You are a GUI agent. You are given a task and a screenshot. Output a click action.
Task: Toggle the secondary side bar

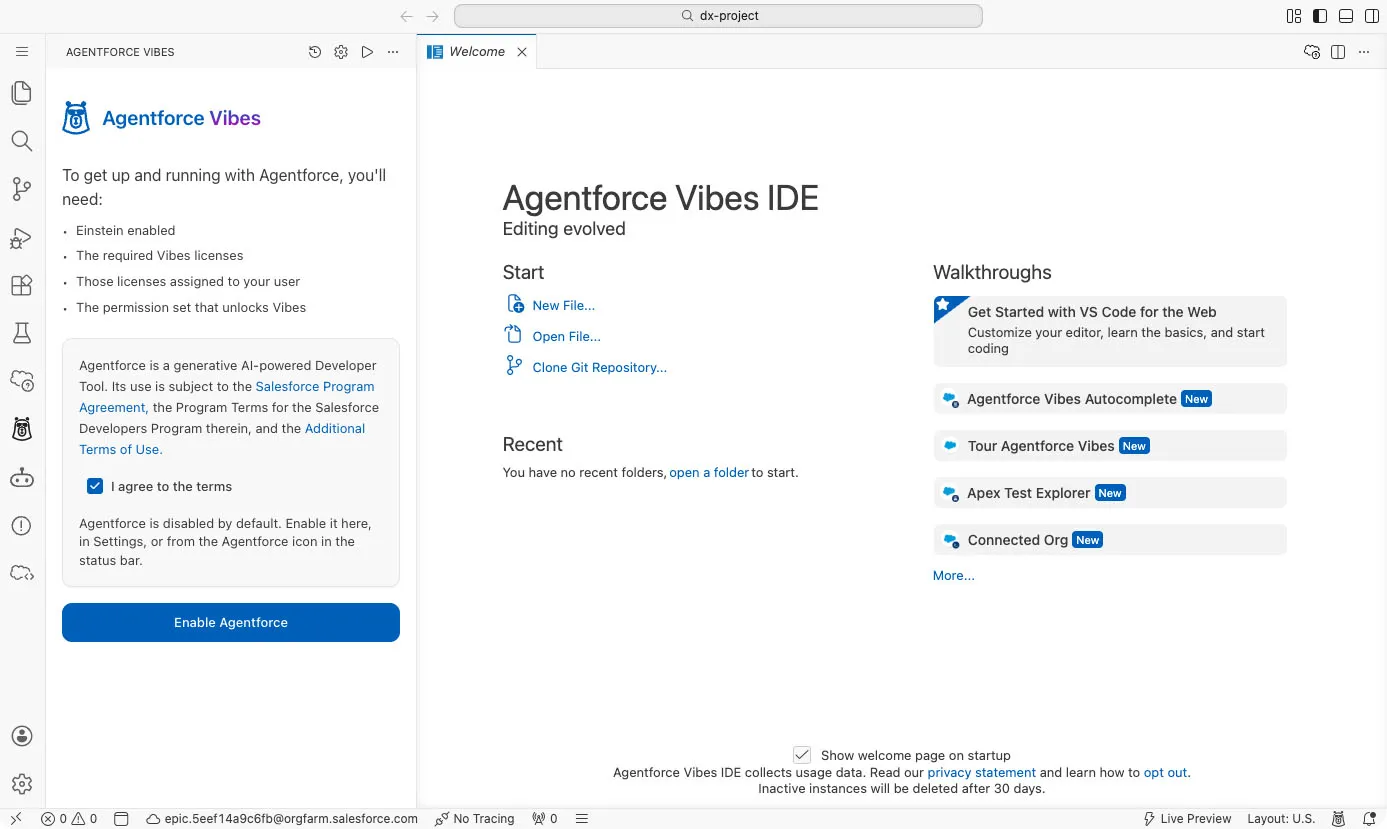[x=1372, y=16]
